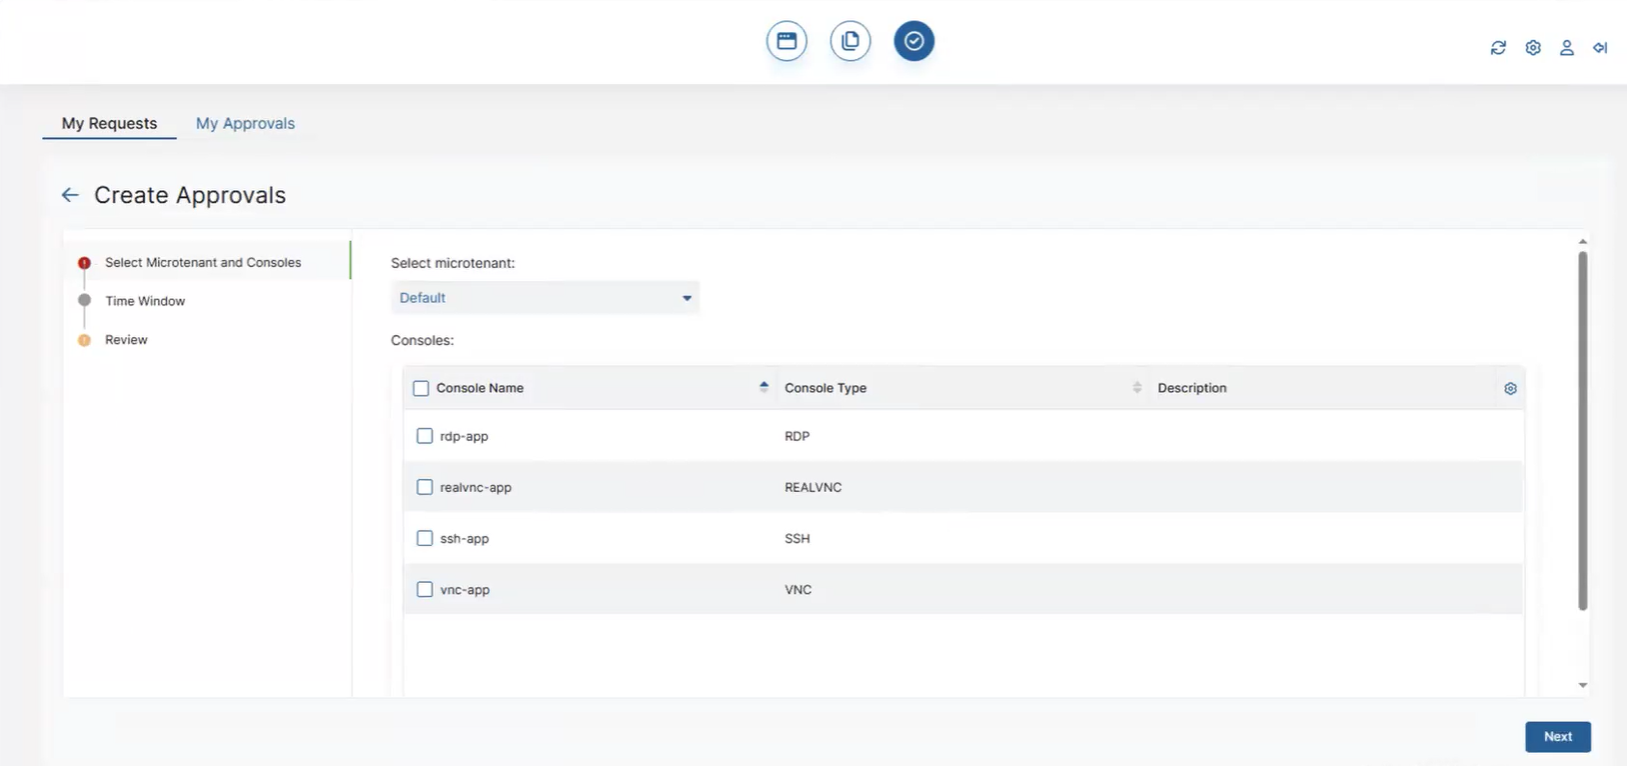Tick the ssh-app console checkbox
1627x766 pixels.
425,538
